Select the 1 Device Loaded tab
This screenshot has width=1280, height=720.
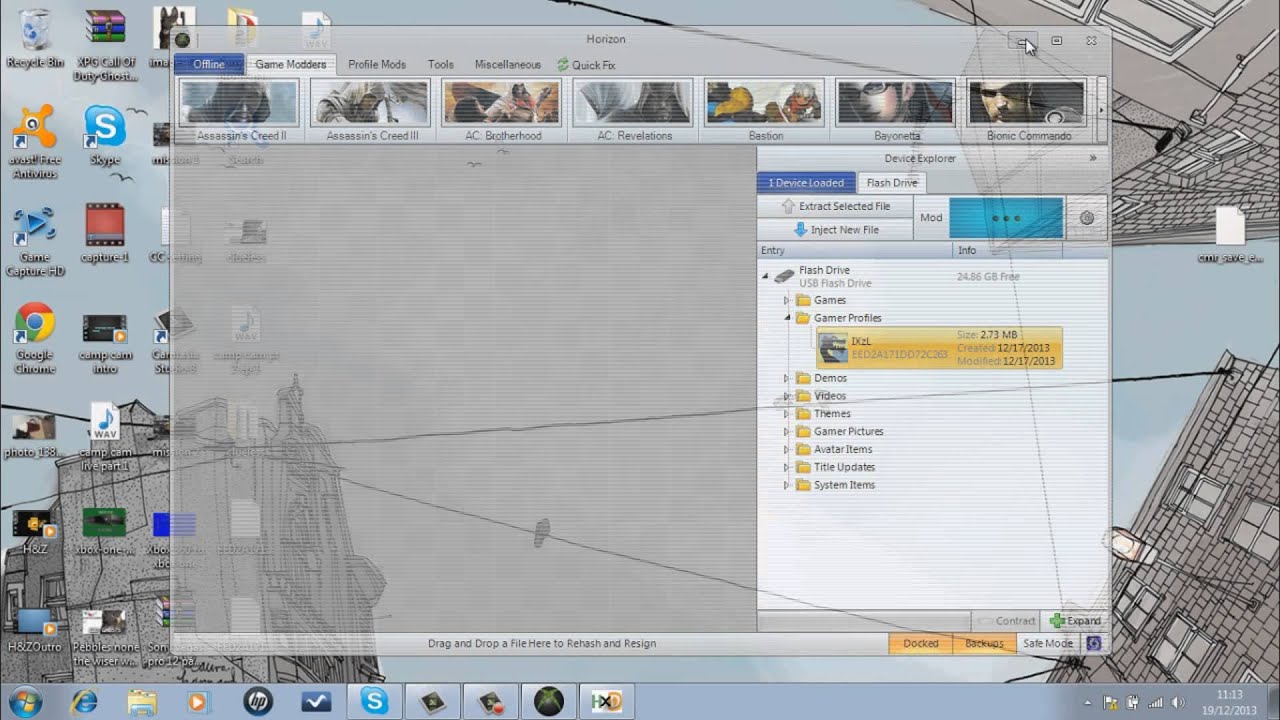coord(806,183)
